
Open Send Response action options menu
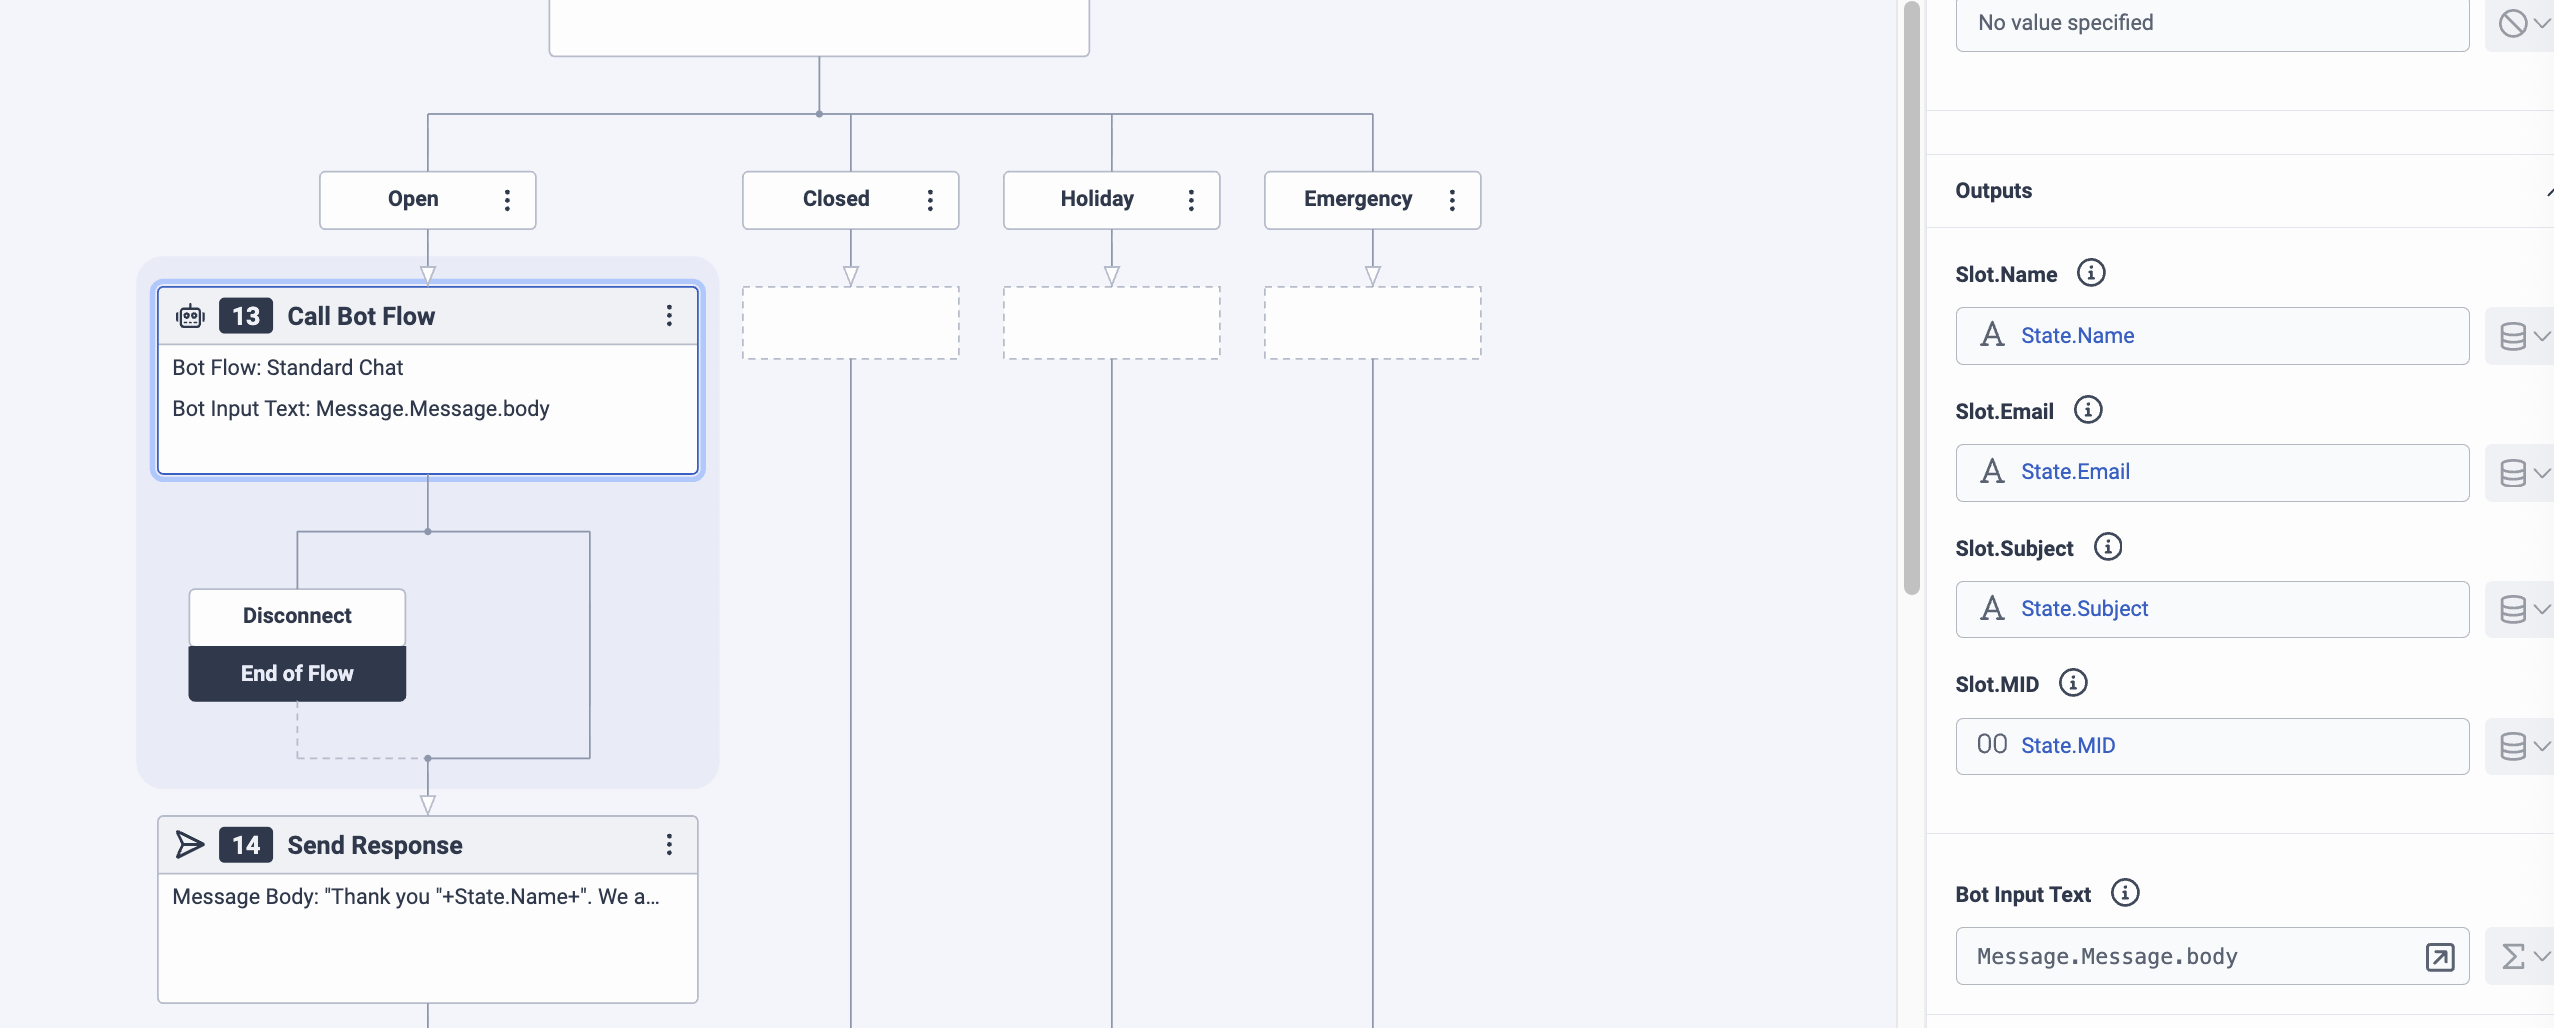pyautogui.click(x=669, y=845)
